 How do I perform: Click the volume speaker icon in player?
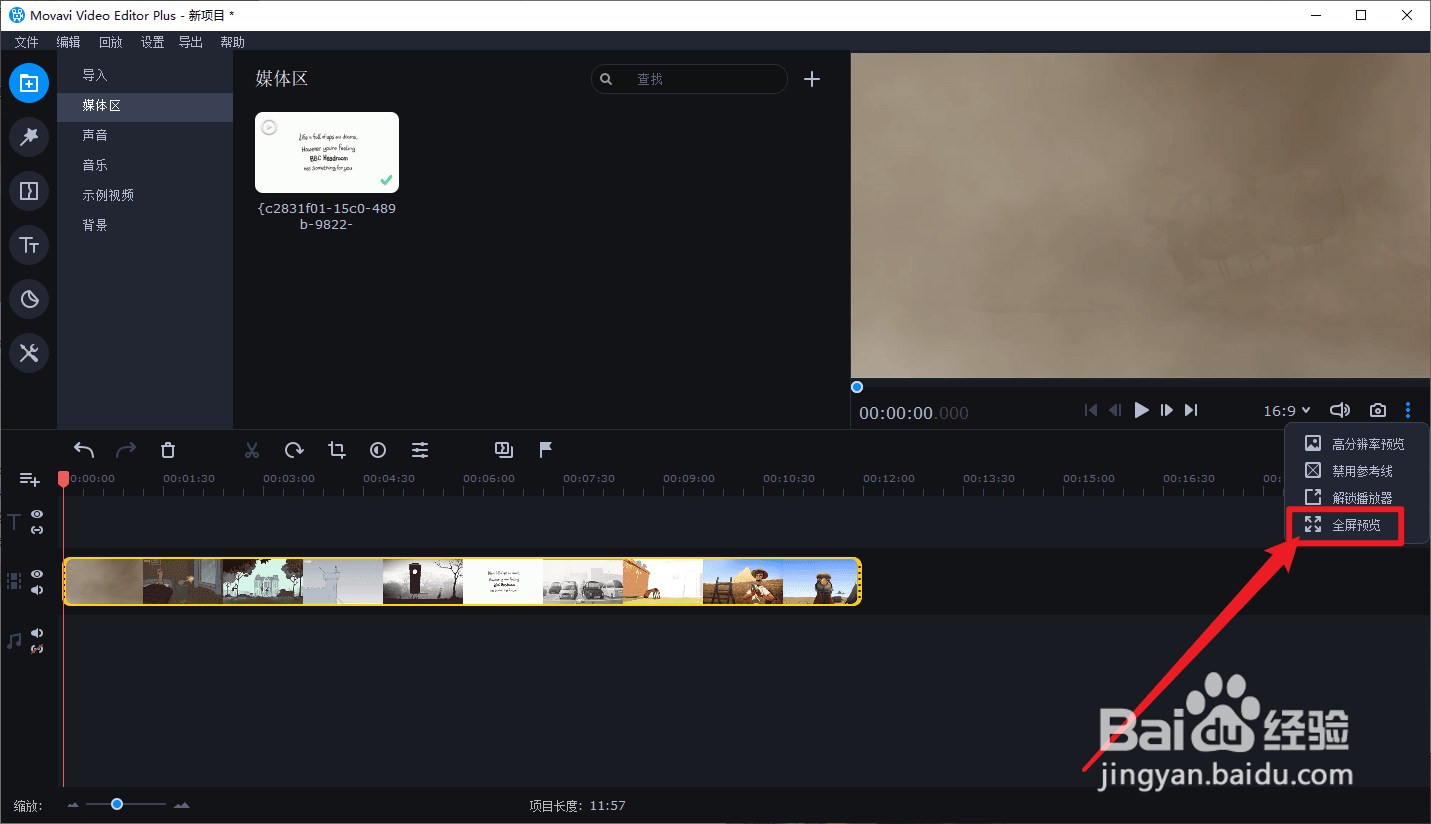[x=1340, y=410]
